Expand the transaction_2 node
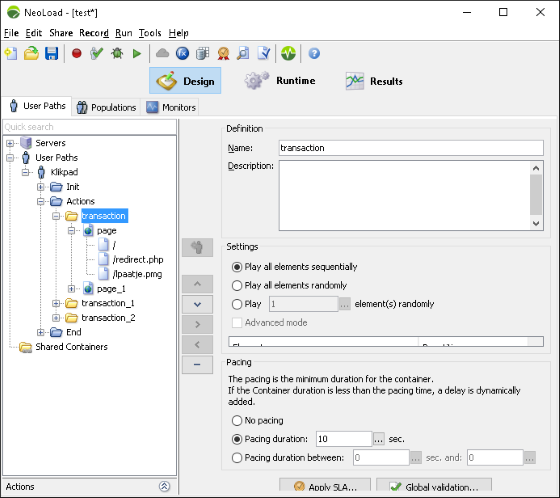Screen dimensions: 560x498 click(x=56, y=318)
